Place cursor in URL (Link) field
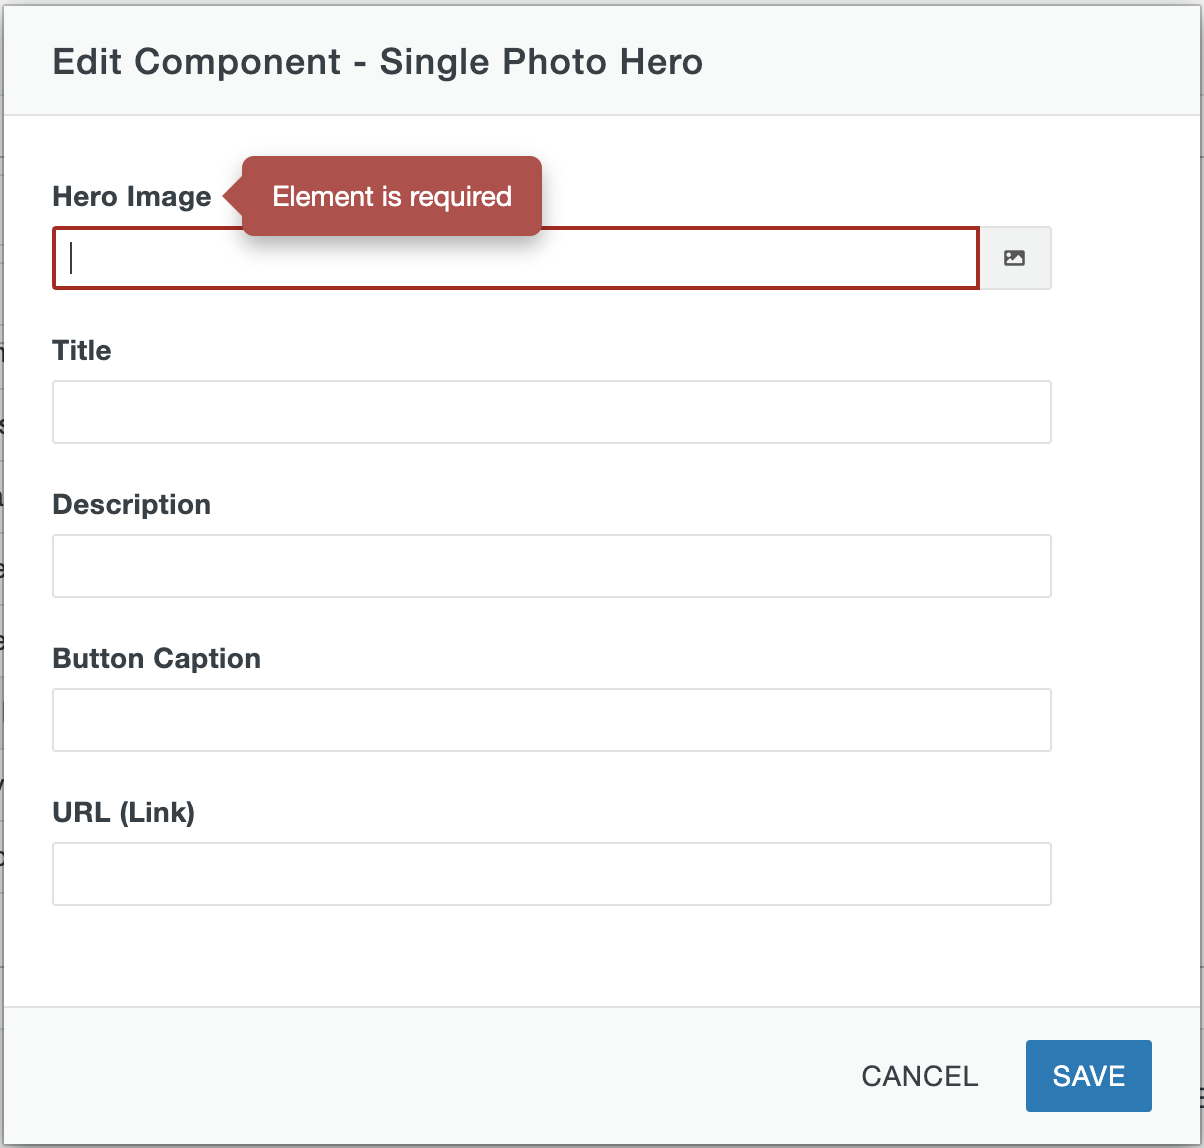Screen dimensions: 1204x1148 coord(551,874)
